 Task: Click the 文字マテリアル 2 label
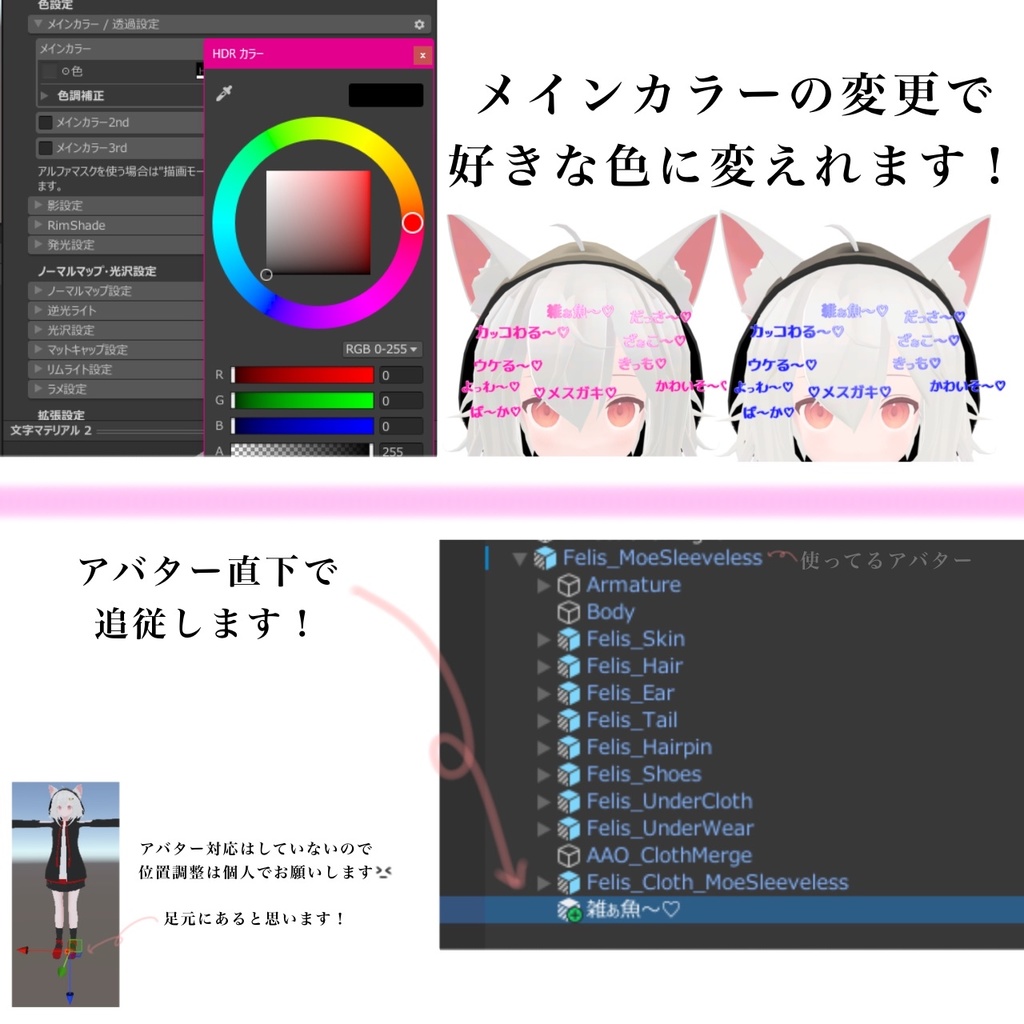(48, 431)
